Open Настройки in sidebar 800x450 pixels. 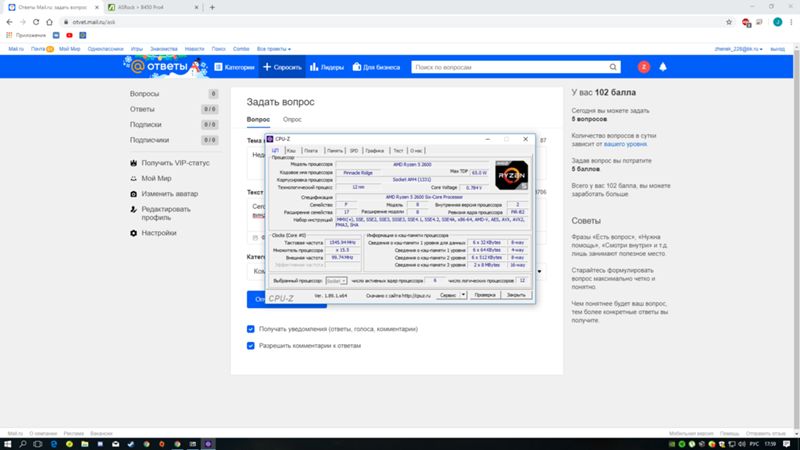159,233
